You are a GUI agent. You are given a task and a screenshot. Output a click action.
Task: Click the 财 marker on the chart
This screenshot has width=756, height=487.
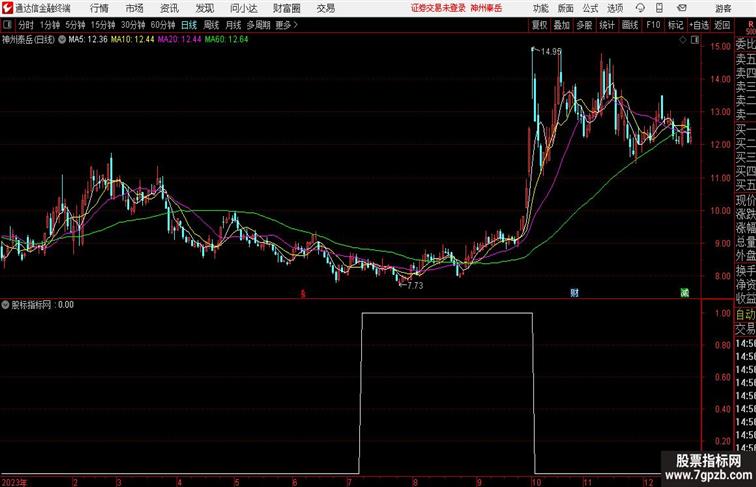pyautogui.click(x=574, y=293)
